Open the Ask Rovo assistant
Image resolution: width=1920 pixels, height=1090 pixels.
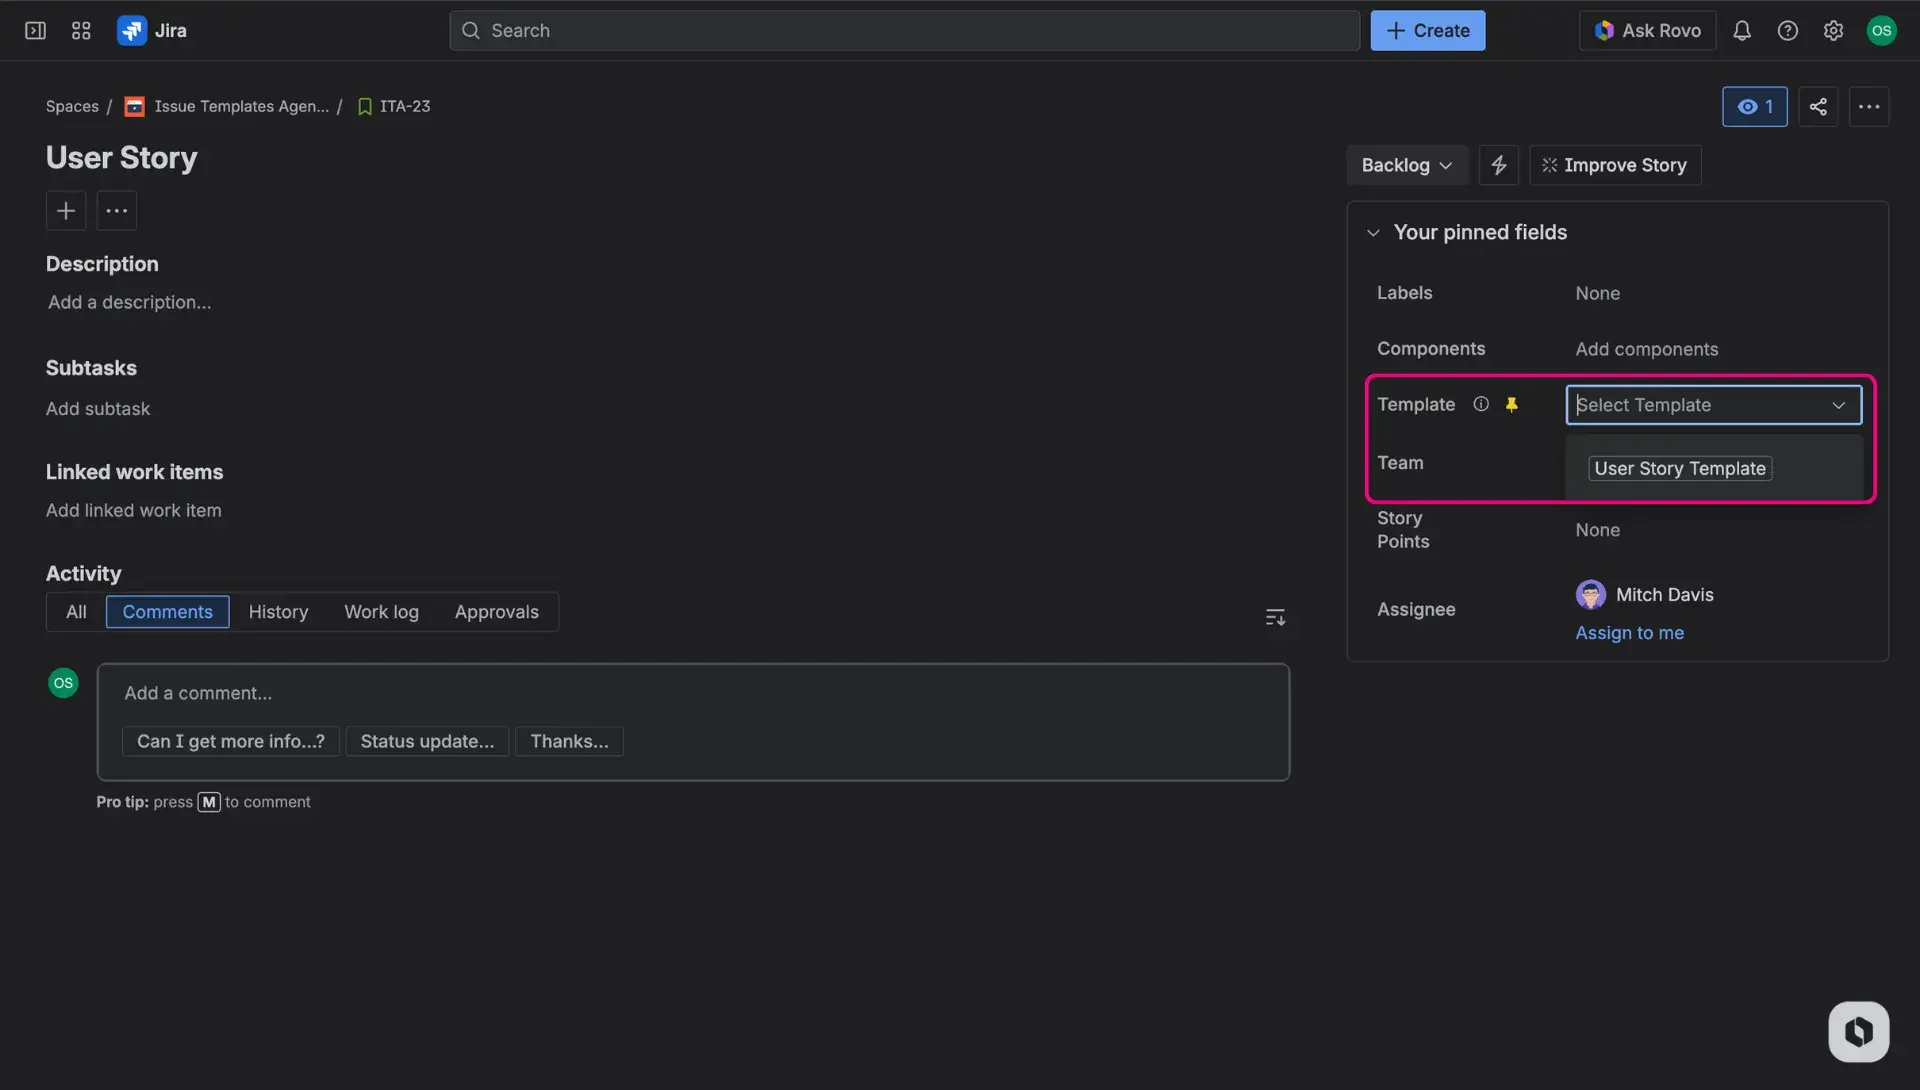click(1646, 30)
